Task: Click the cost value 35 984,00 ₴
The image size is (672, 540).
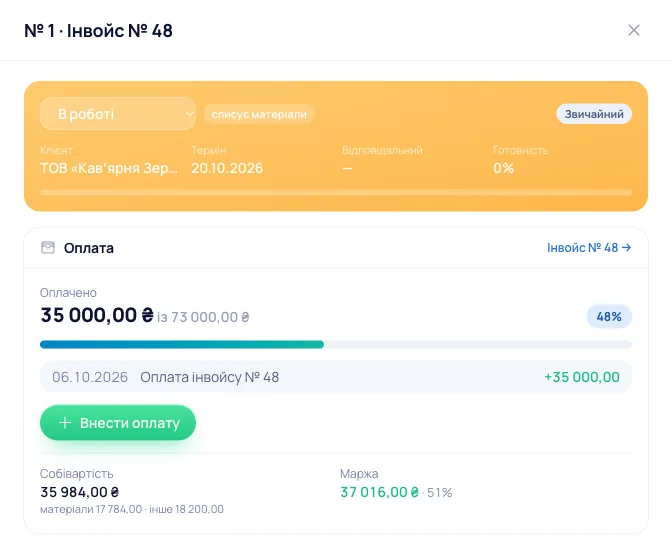Action: click(80, 492)
